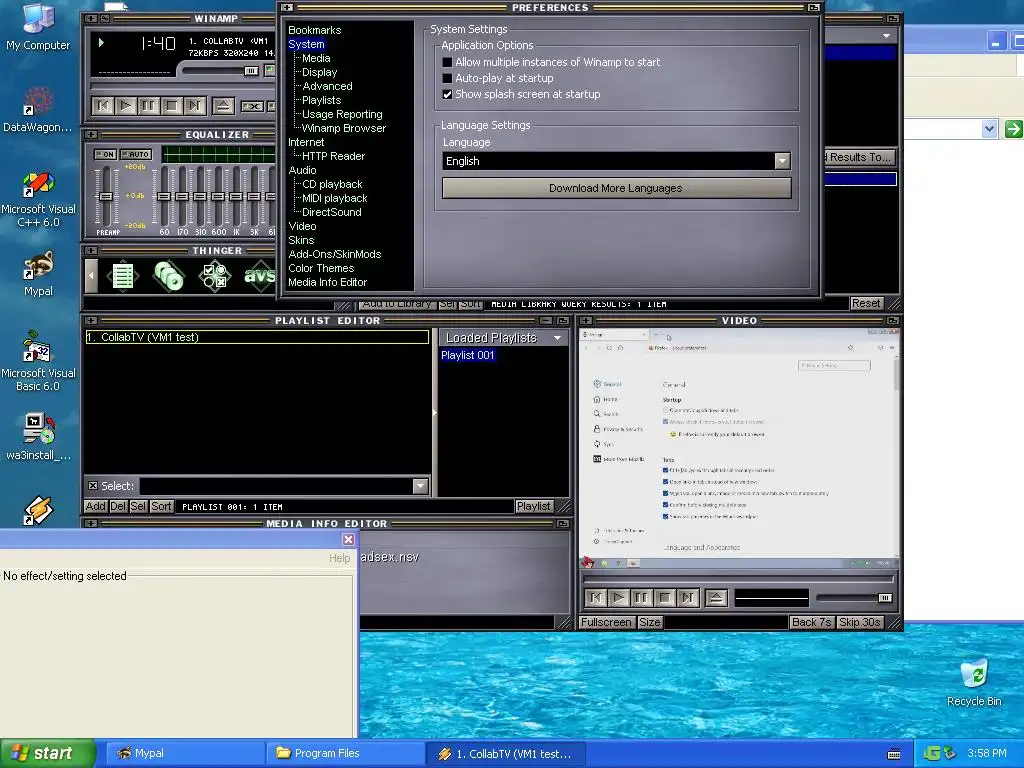Click Eject button in Winamp main window
Viewport: 1024px width, 768px height.
[223, 106]
